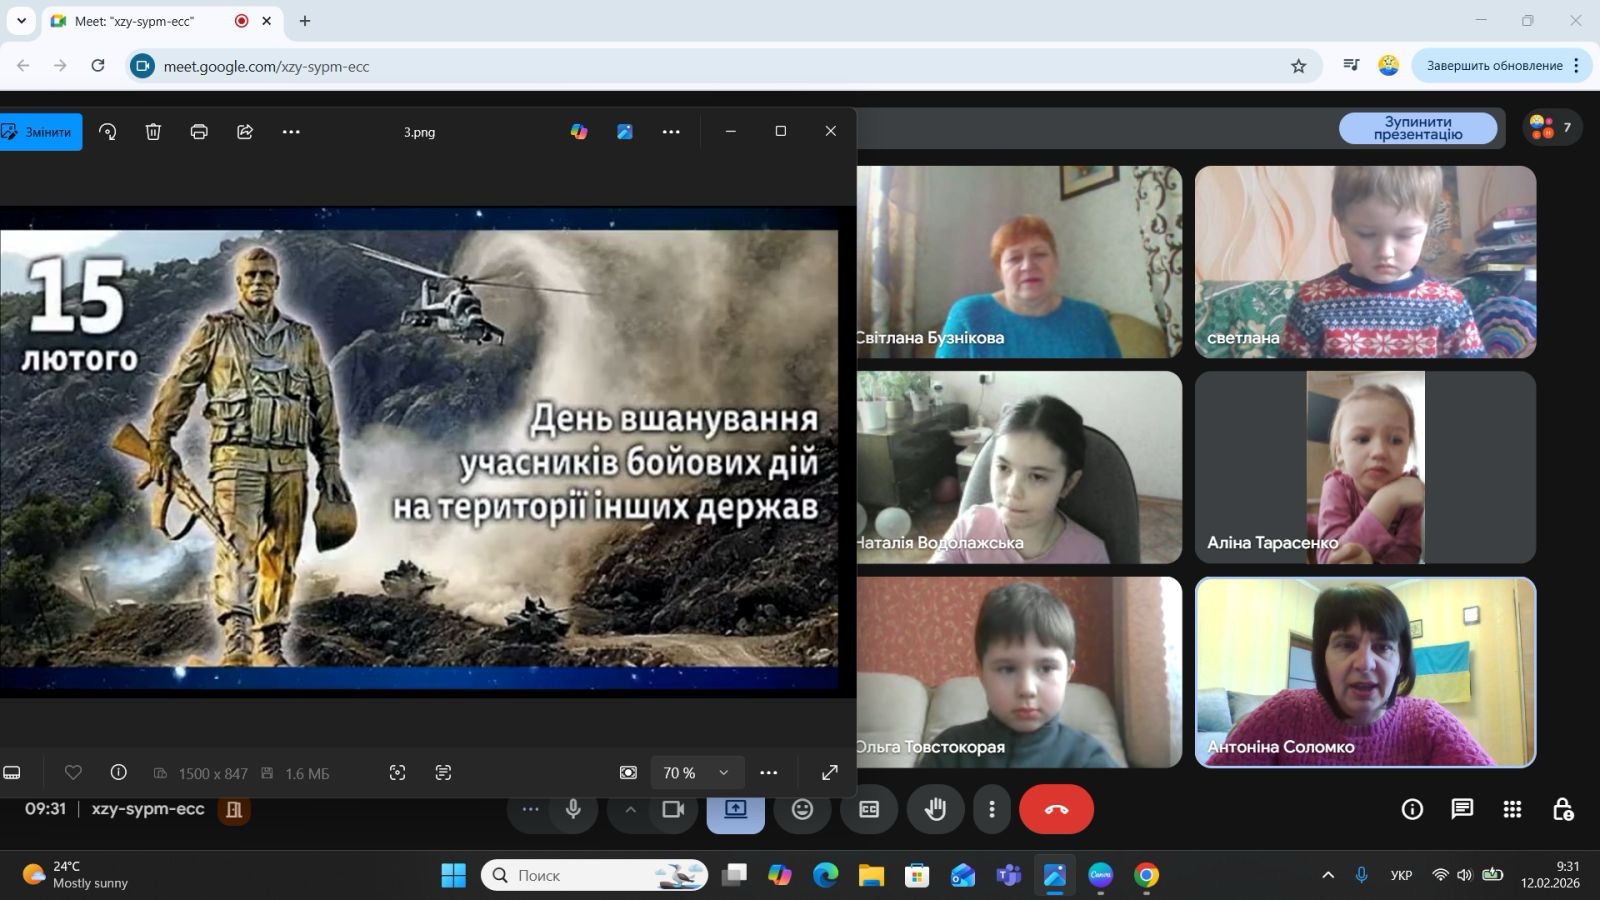Viewport: 1600px width, 900px height.
Task: Click the Антоніна Соломко video tile
Action: click(x=1365, y=672)
